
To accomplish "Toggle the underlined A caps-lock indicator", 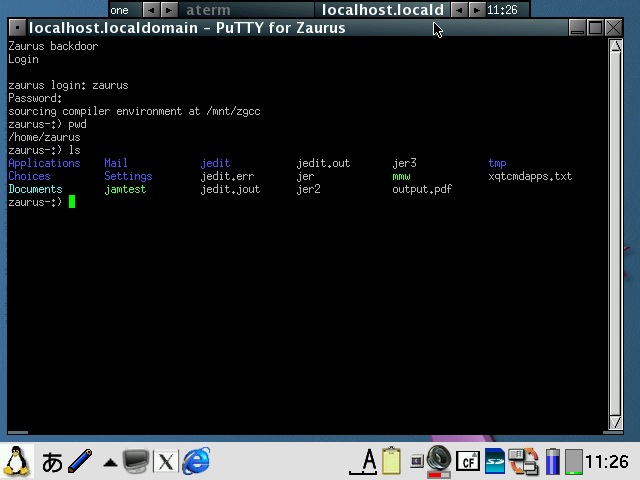I will (368, 461).
